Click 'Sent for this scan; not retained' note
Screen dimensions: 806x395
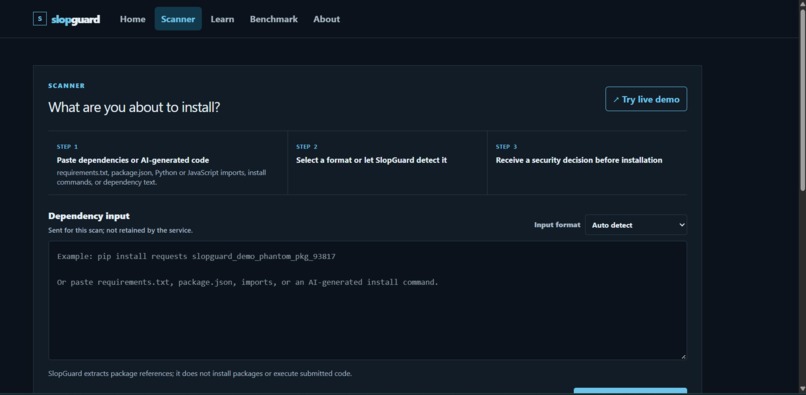click(x=120, y=230)
